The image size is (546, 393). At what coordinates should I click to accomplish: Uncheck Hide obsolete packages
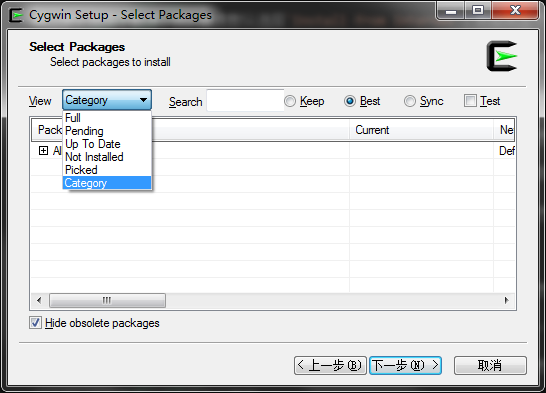[36, 323]
